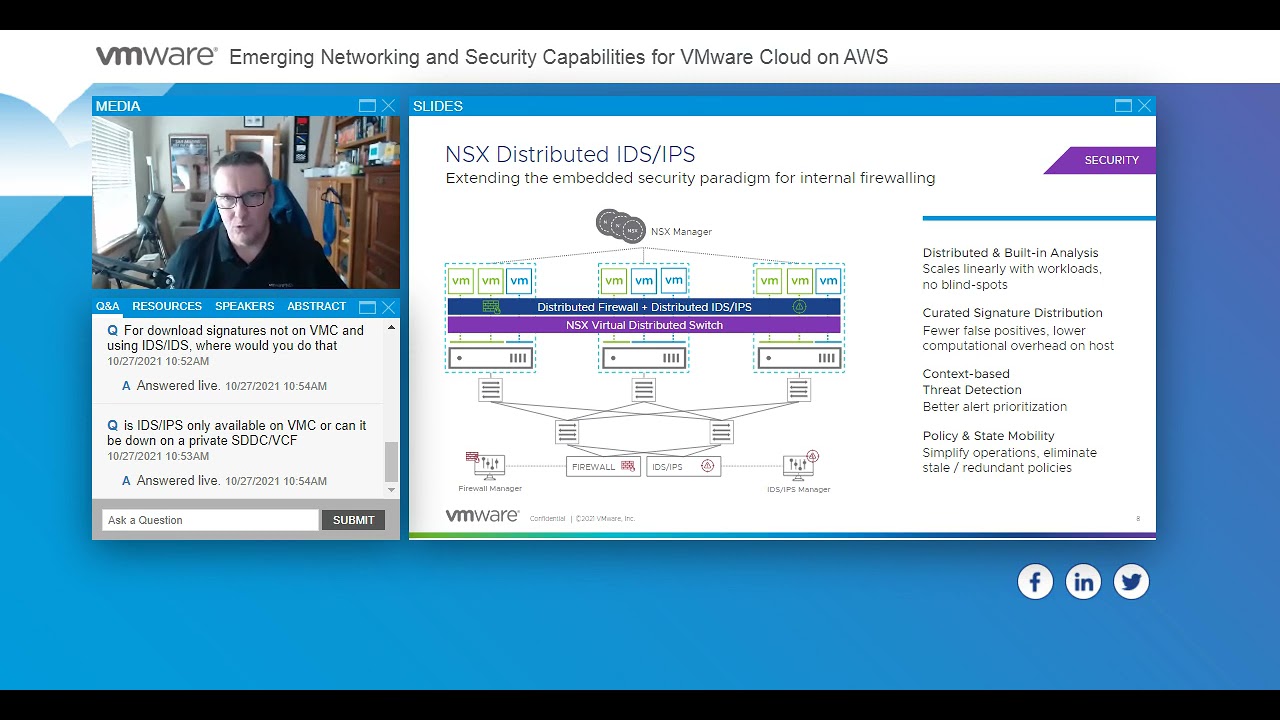Click the Policy & State Mobility heading
This screenshot has width=1280, height=720.
pyautogui.click(x=988, y=436)
